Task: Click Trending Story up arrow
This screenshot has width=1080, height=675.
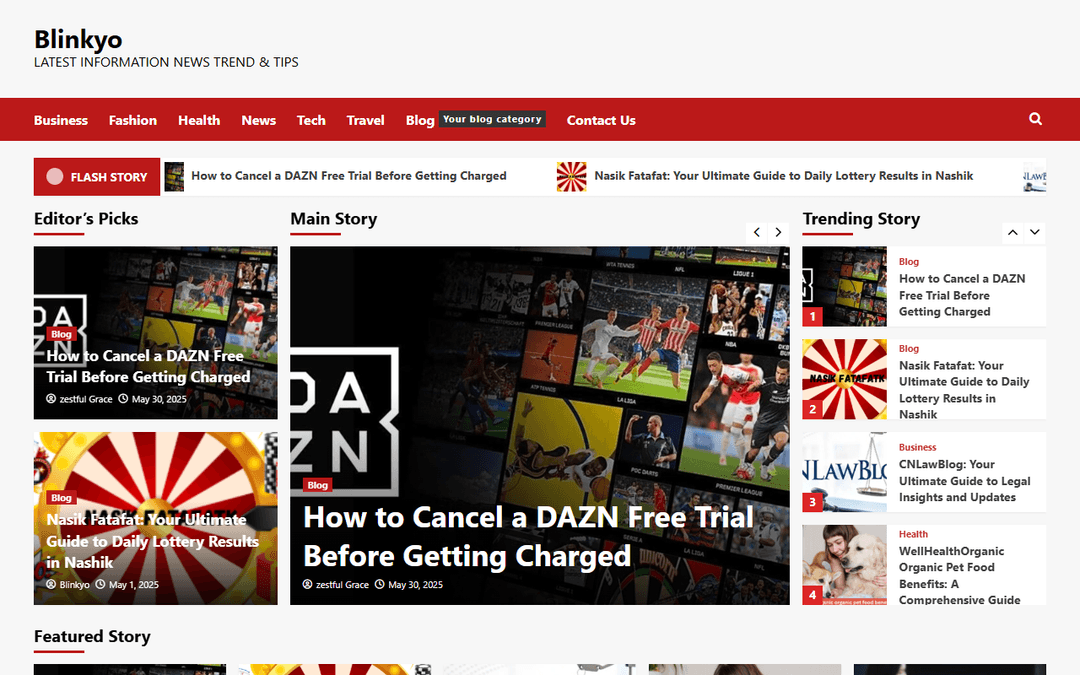Action: click(1012, 233)
